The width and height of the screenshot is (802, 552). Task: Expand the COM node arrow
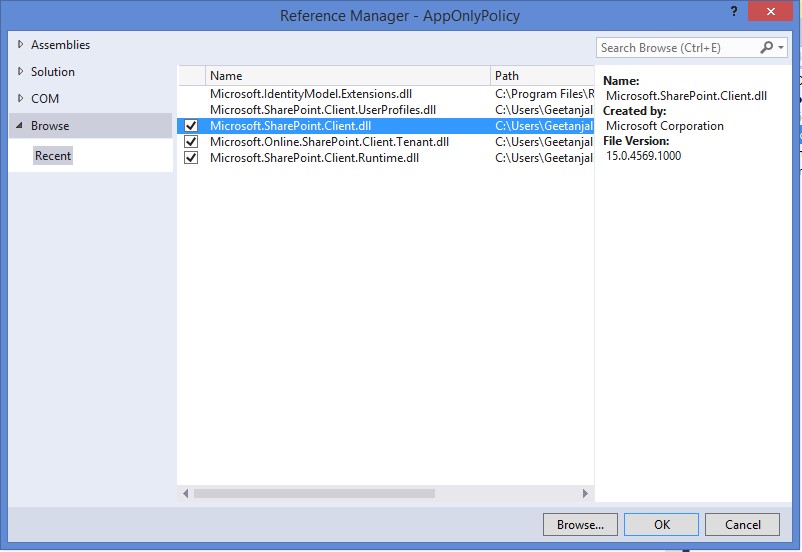point(20,98)
